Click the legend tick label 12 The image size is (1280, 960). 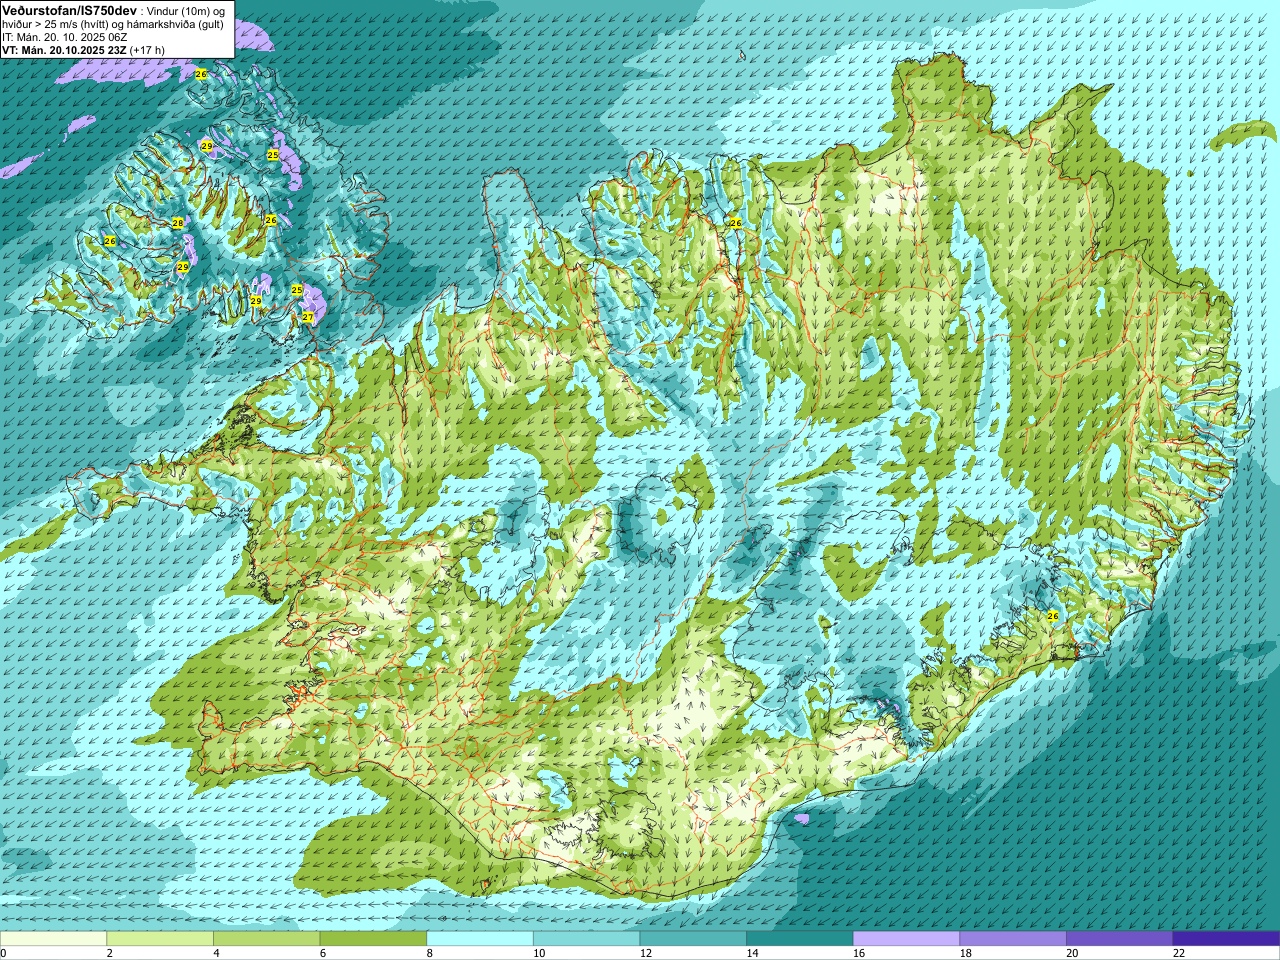click(x=645, y=954)
